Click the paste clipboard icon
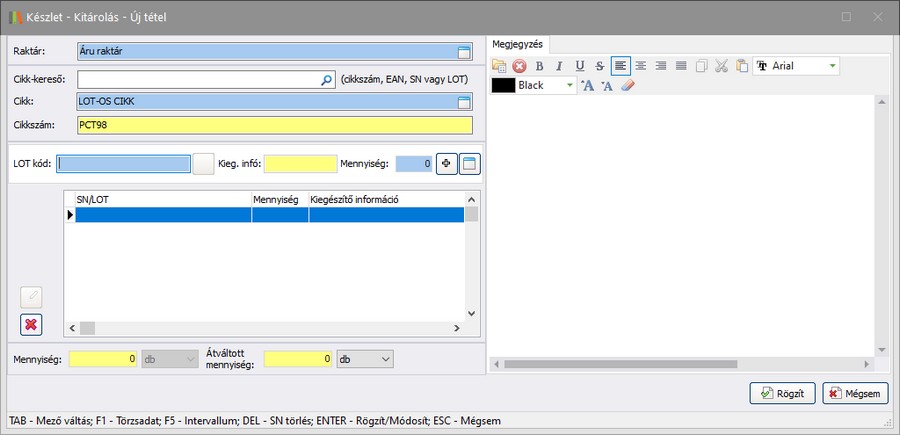This screenshot has height=435, width=900. [741, 66]
